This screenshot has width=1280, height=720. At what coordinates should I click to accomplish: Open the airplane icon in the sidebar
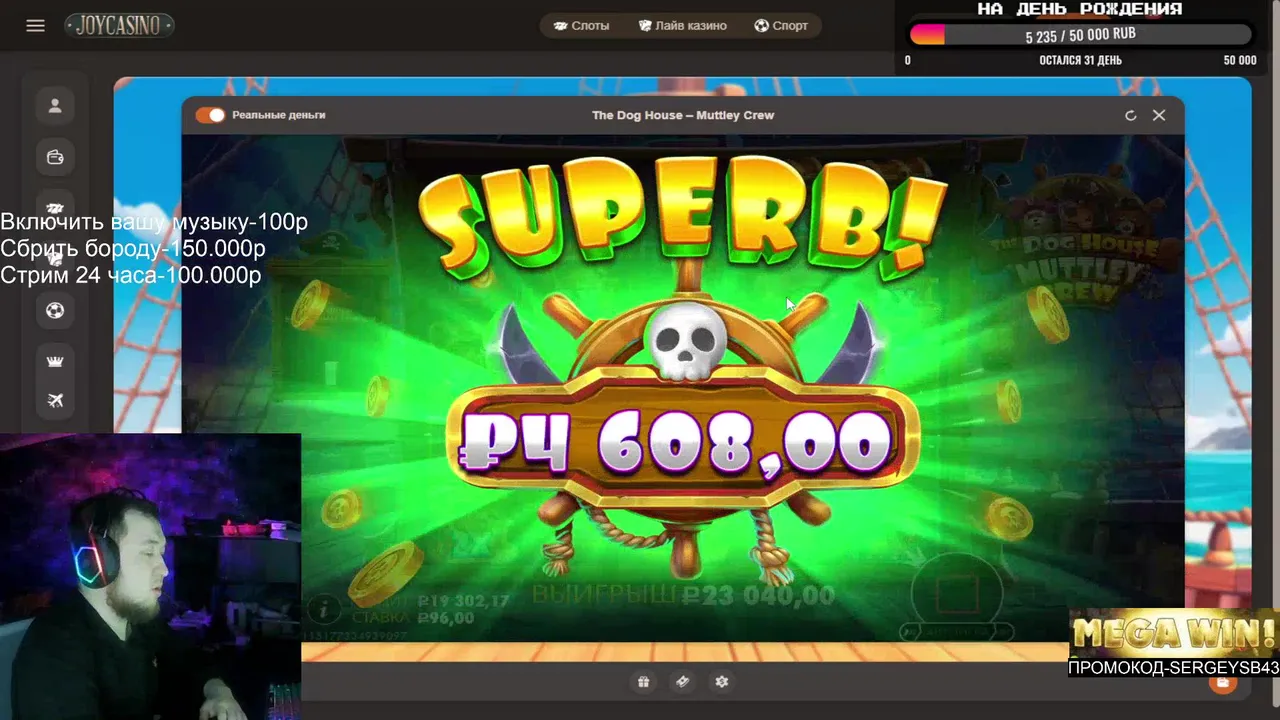(55, 401)
